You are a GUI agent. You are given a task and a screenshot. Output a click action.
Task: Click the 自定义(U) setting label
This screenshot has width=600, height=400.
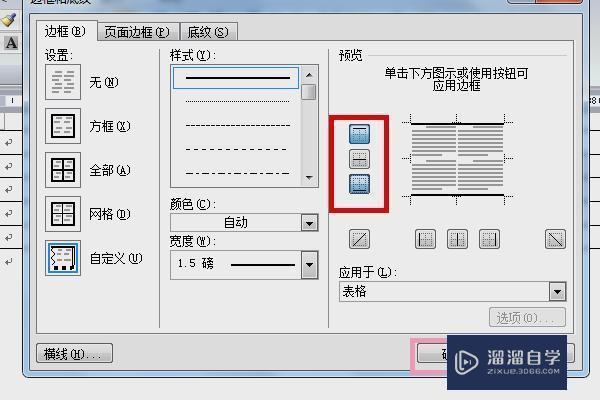[116, 259]
